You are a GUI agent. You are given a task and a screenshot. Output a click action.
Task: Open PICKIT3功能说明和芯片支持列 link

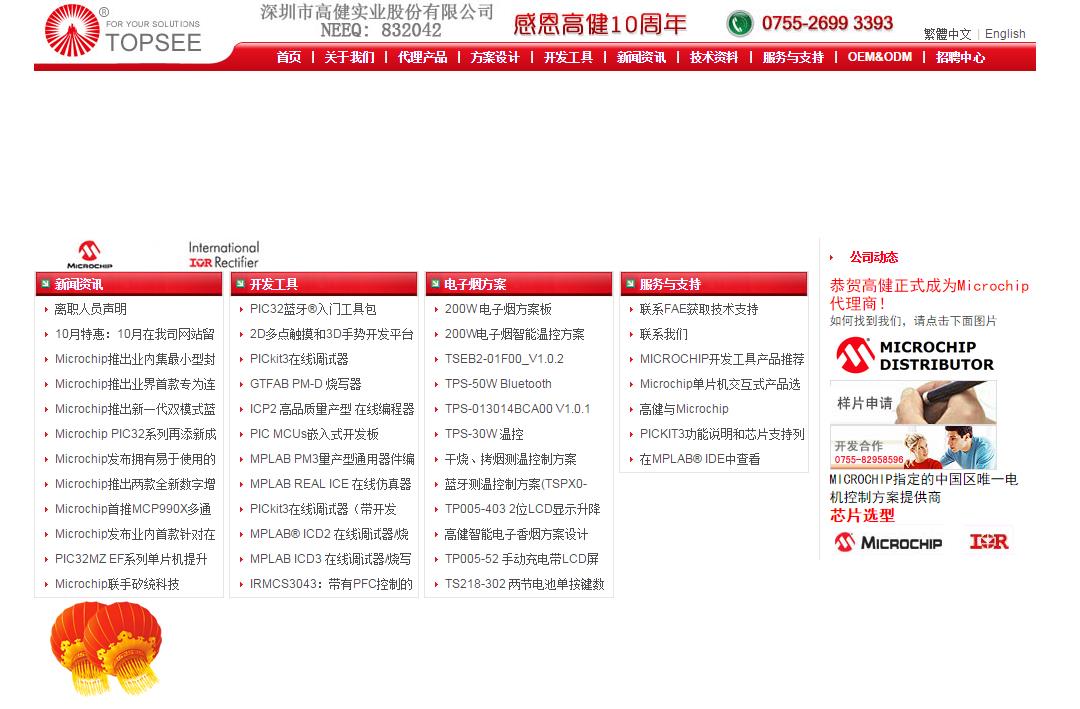point(722,434)
